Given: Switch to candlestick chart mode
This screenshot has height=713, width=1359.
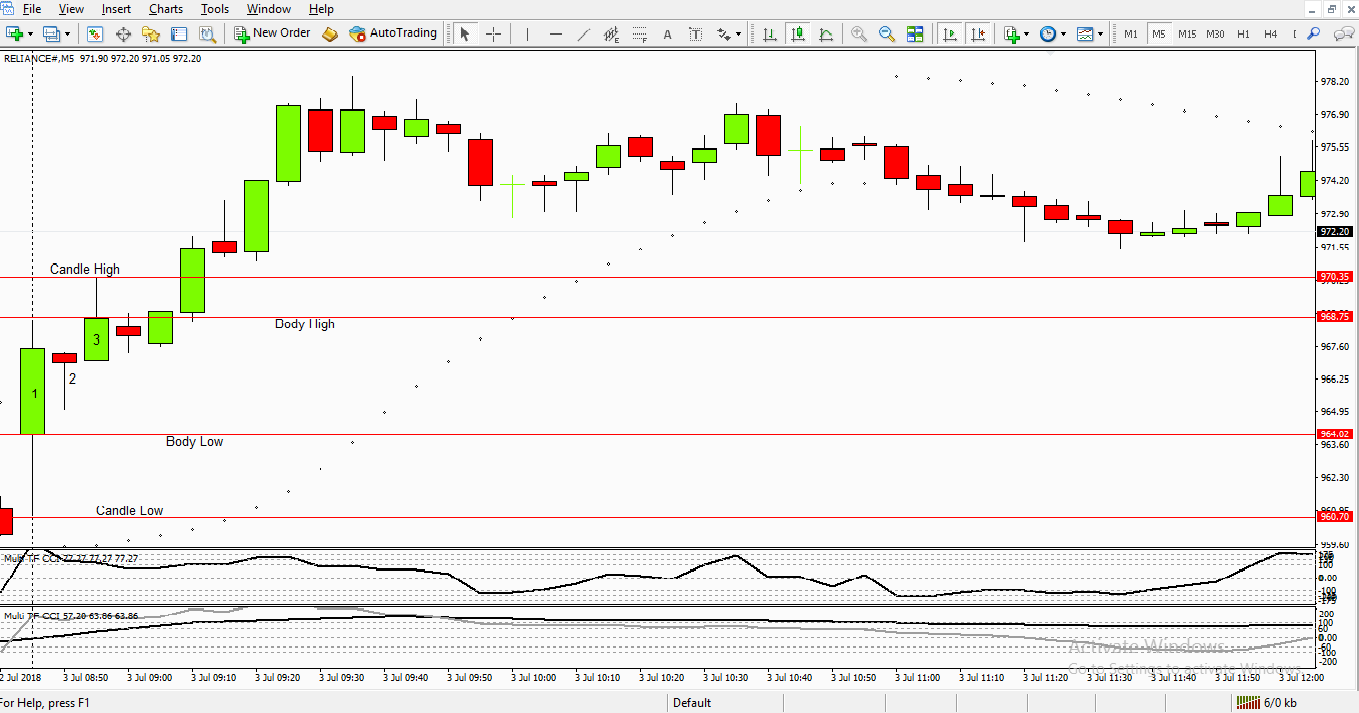Looking at the screenshot, I should (x=797, y=34).
